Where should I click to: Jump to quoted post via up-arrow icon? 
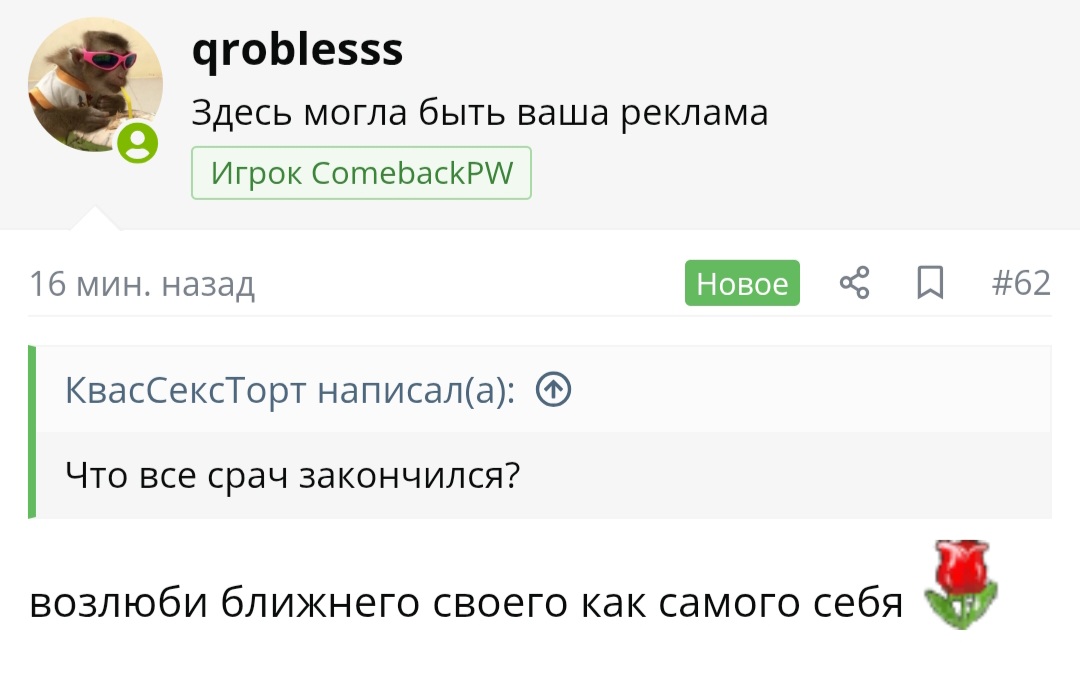(554, 389)
